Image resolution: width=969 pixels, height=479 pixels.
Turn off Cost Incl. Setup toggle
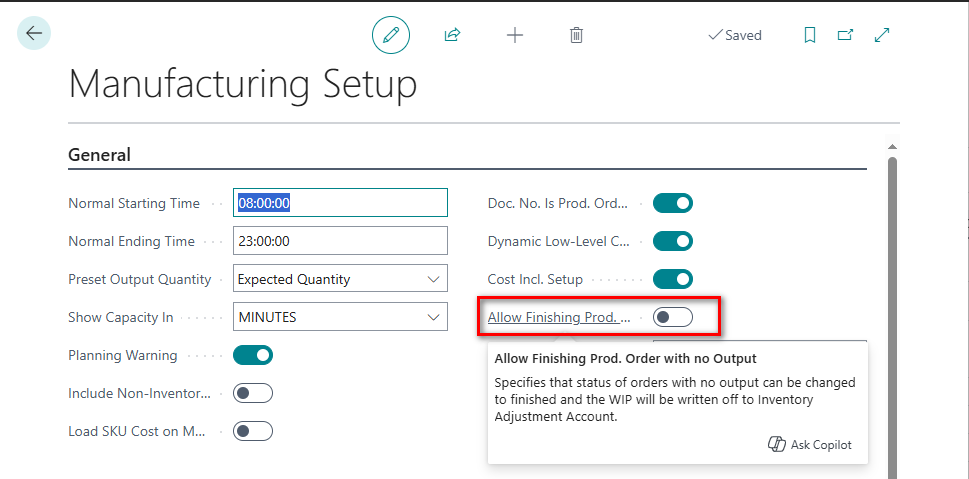click(x=672, y=279)
